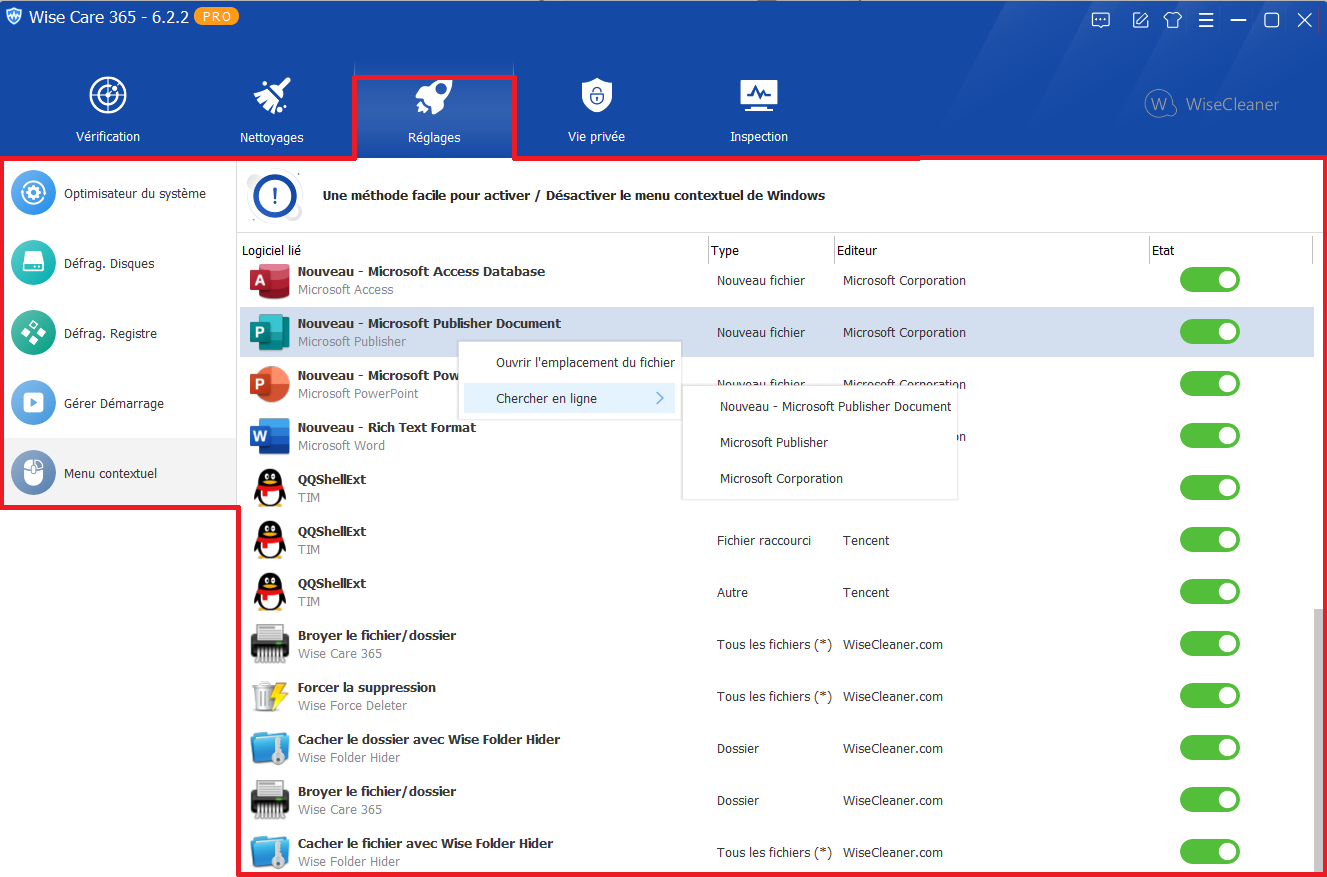1327x877 pixels.
Task: Turn off Cacher le fichier switch
Action: (1210, 852)
